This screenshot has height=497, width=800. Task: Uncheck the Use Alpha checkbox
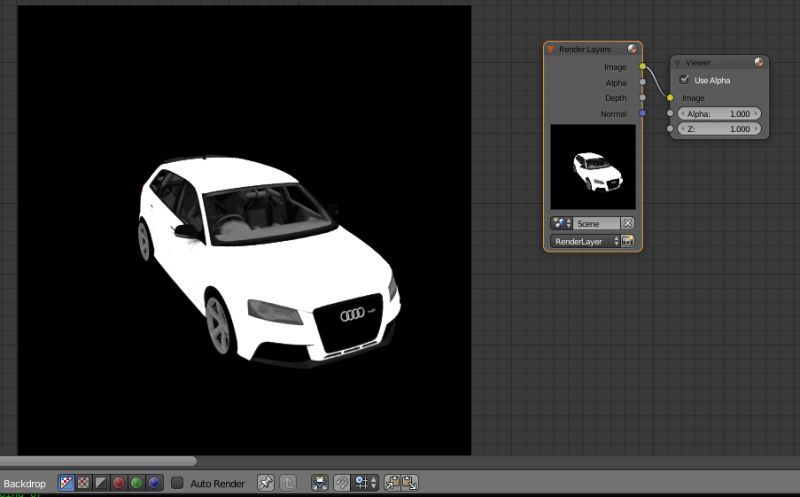point(684,80)
